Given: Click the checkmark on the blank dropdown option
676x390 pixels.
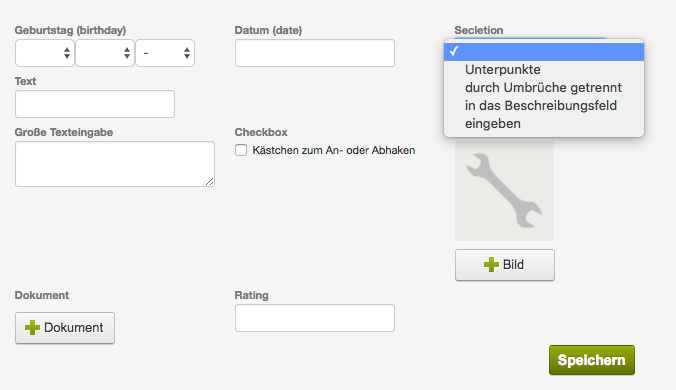Looking at the screenshot, I should coord(454,51).
